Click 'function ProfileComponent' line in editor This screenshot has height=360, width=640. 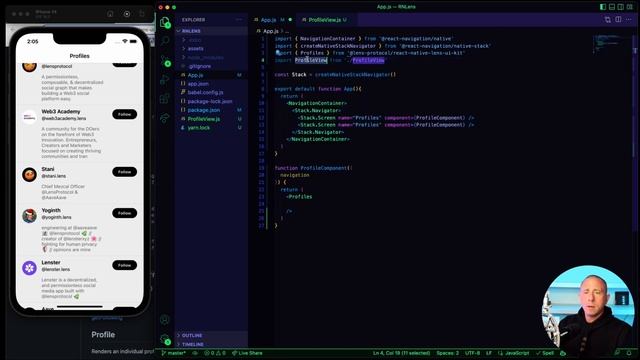click(313, 168)
